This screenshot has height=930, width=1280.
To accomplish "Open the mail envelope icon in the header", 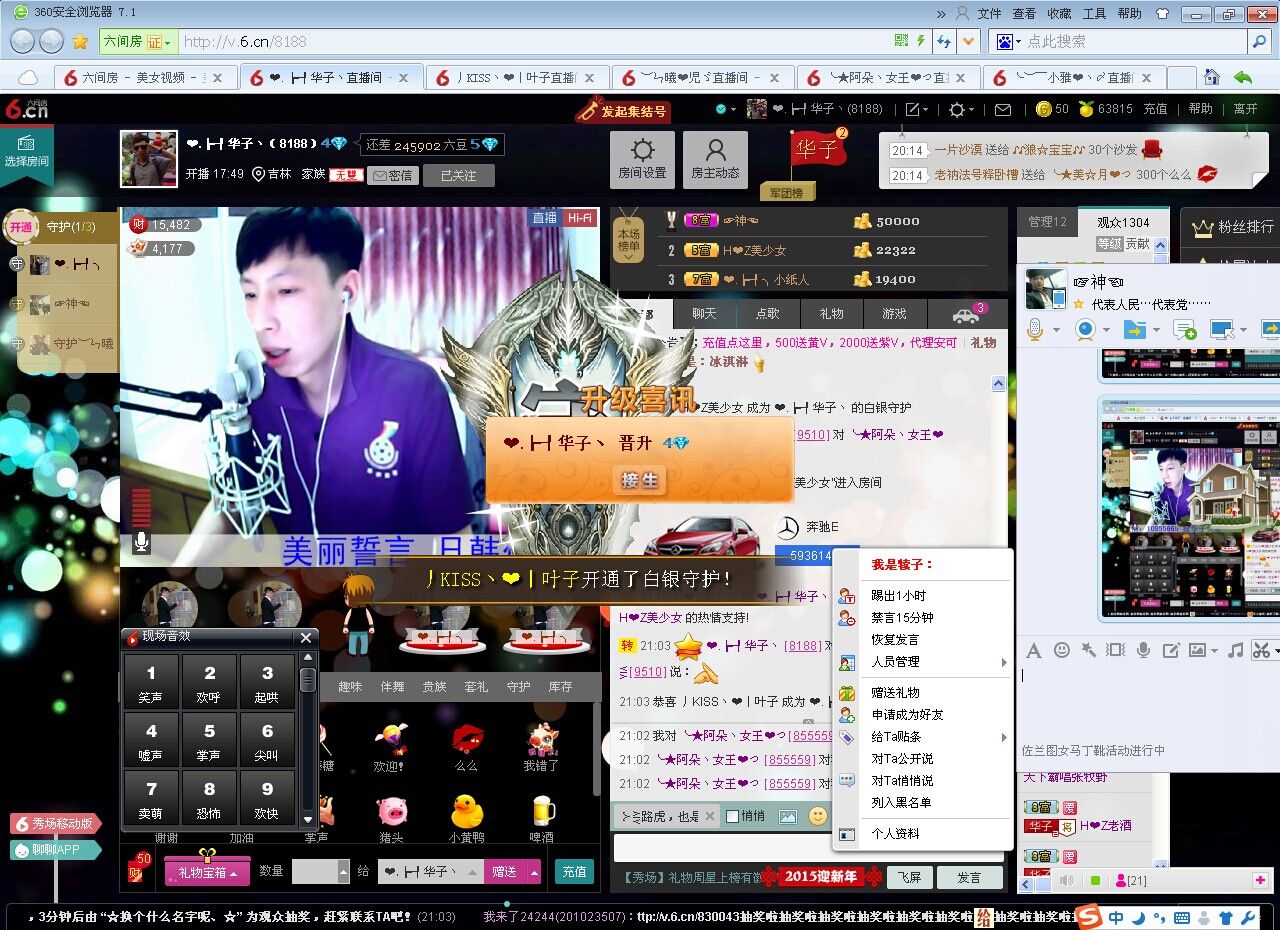I will point(1002,109).
